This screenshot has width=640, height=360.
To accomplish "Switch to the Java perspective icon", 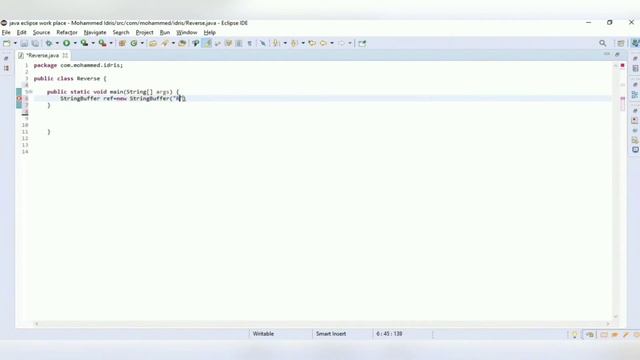I will (x=635, y=43).
